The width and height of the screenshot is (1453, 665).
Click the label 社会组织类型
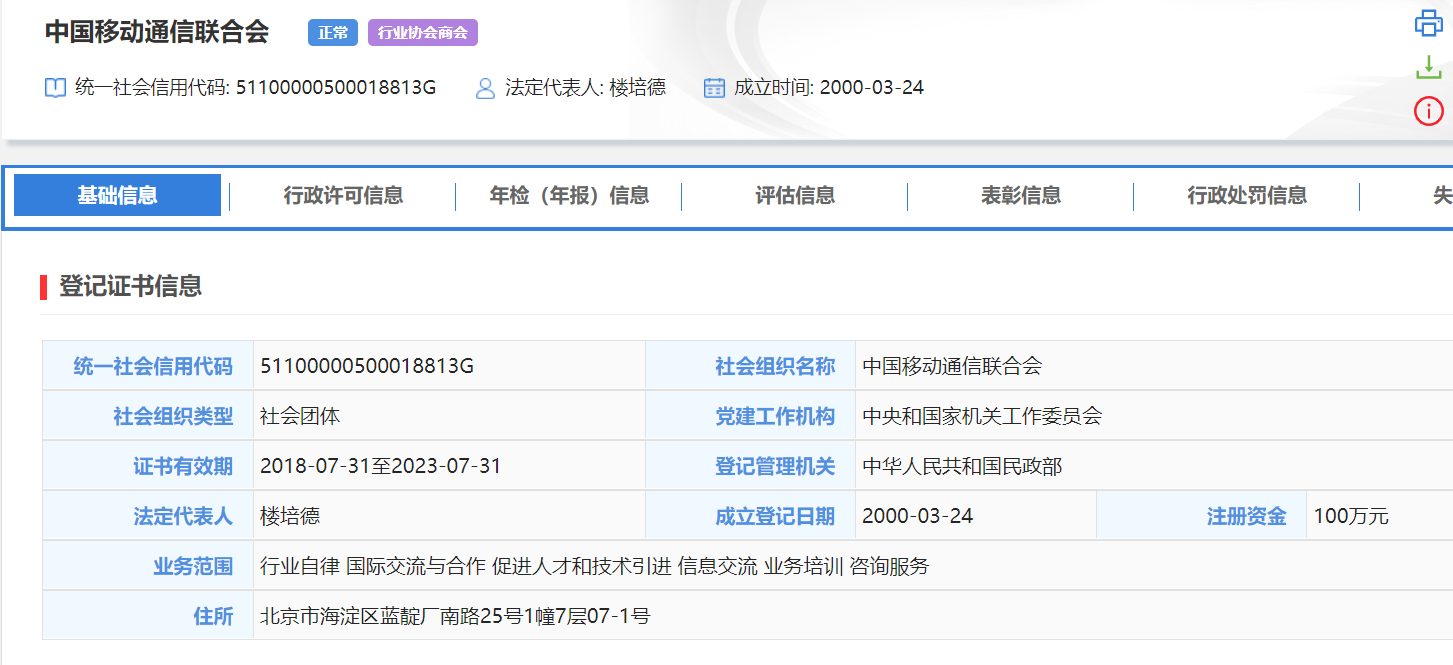coord(173,416)
